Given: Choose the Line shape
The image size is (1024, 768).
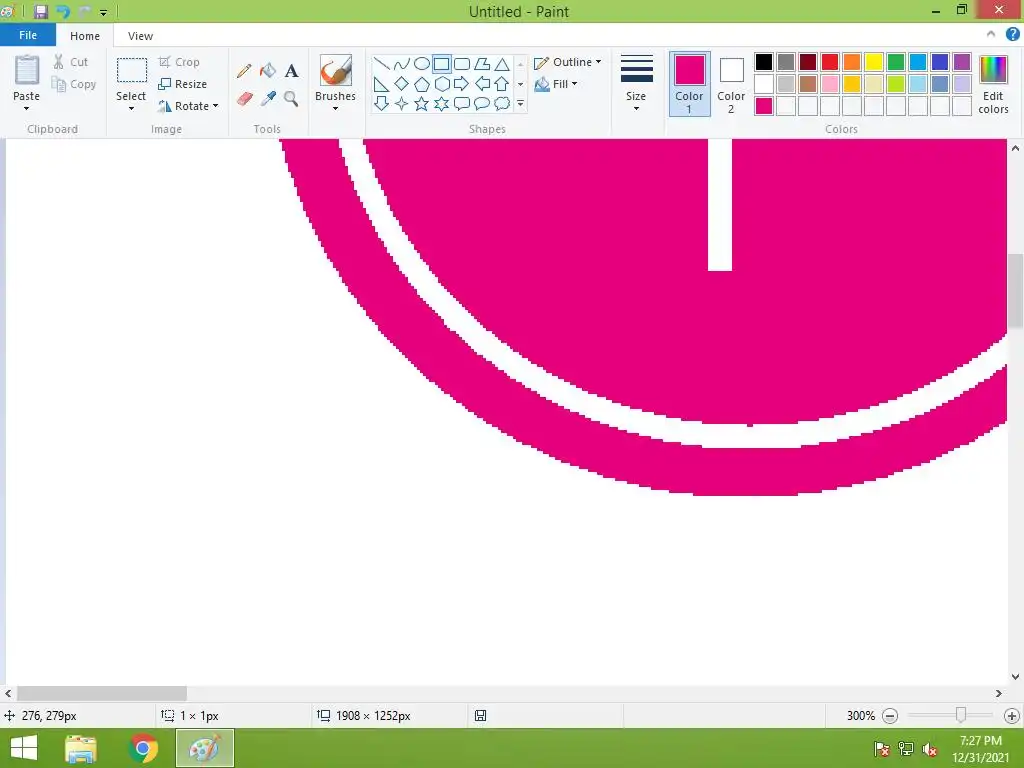Looking at the screenshot, I should pos(381,63).
